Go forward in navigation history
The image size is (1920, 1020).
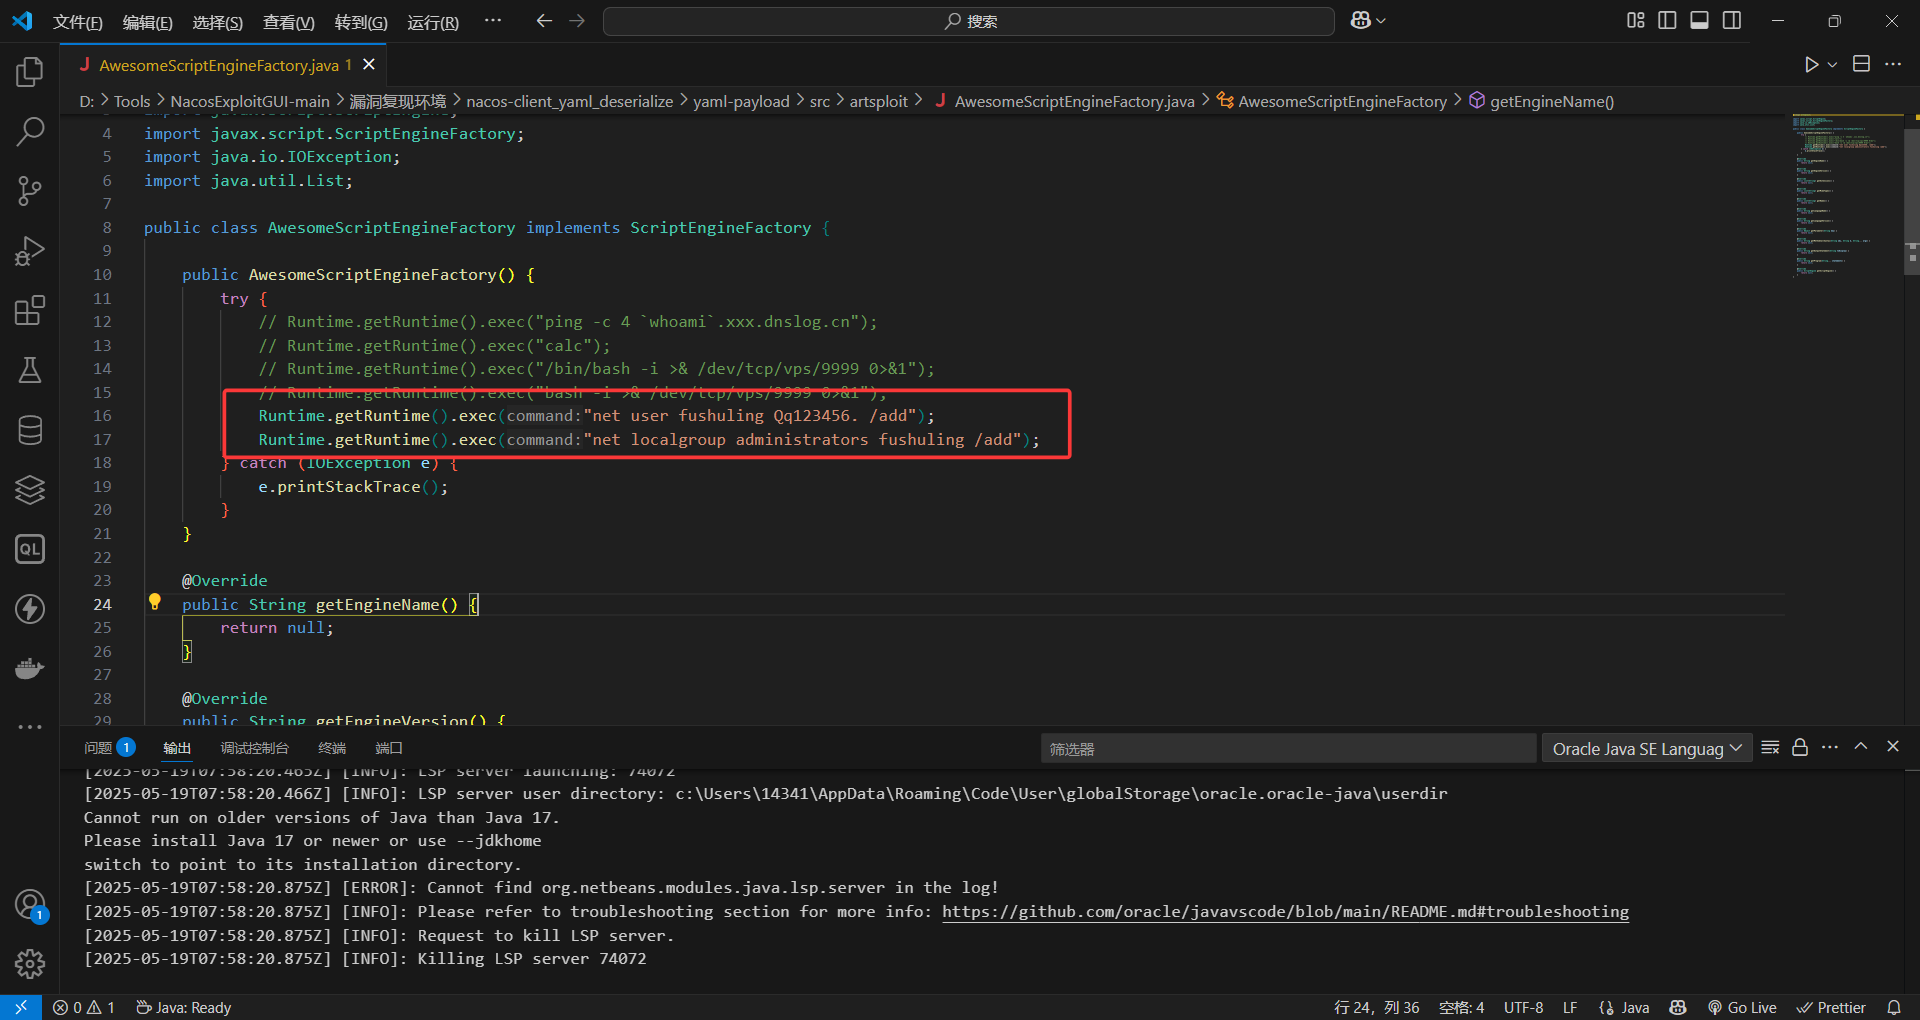click(x=577, y=21)
